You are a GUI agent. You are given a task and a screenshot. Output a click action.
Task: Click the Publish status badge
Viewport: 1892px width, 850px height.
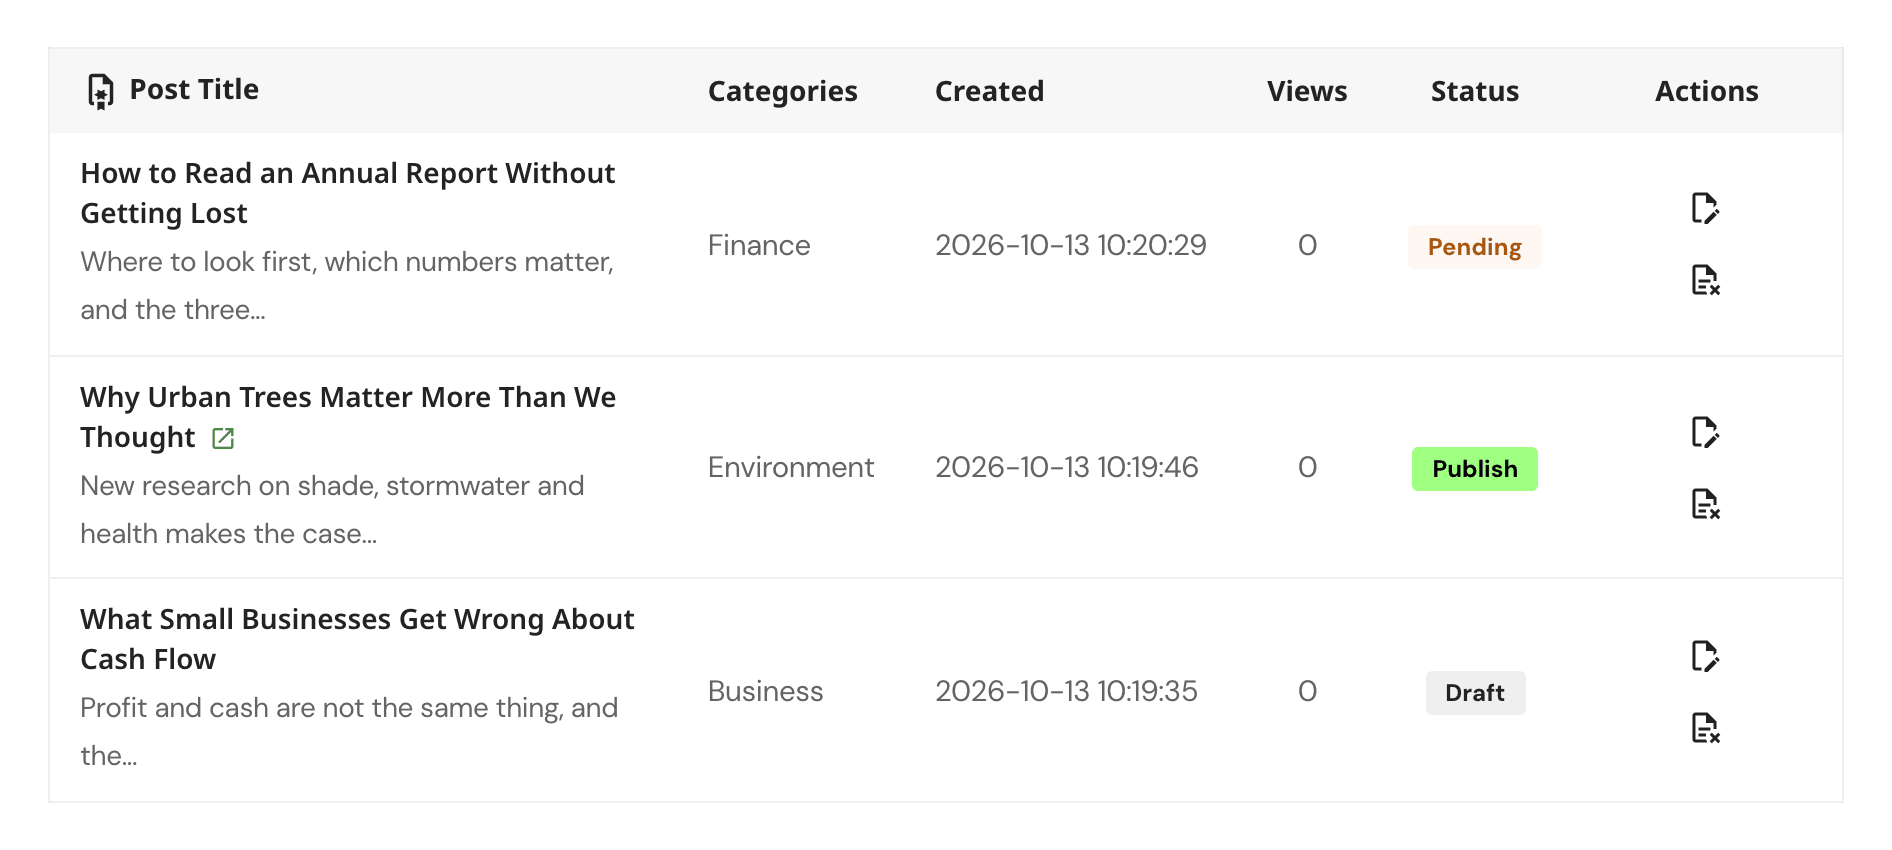coord(1474,469)
